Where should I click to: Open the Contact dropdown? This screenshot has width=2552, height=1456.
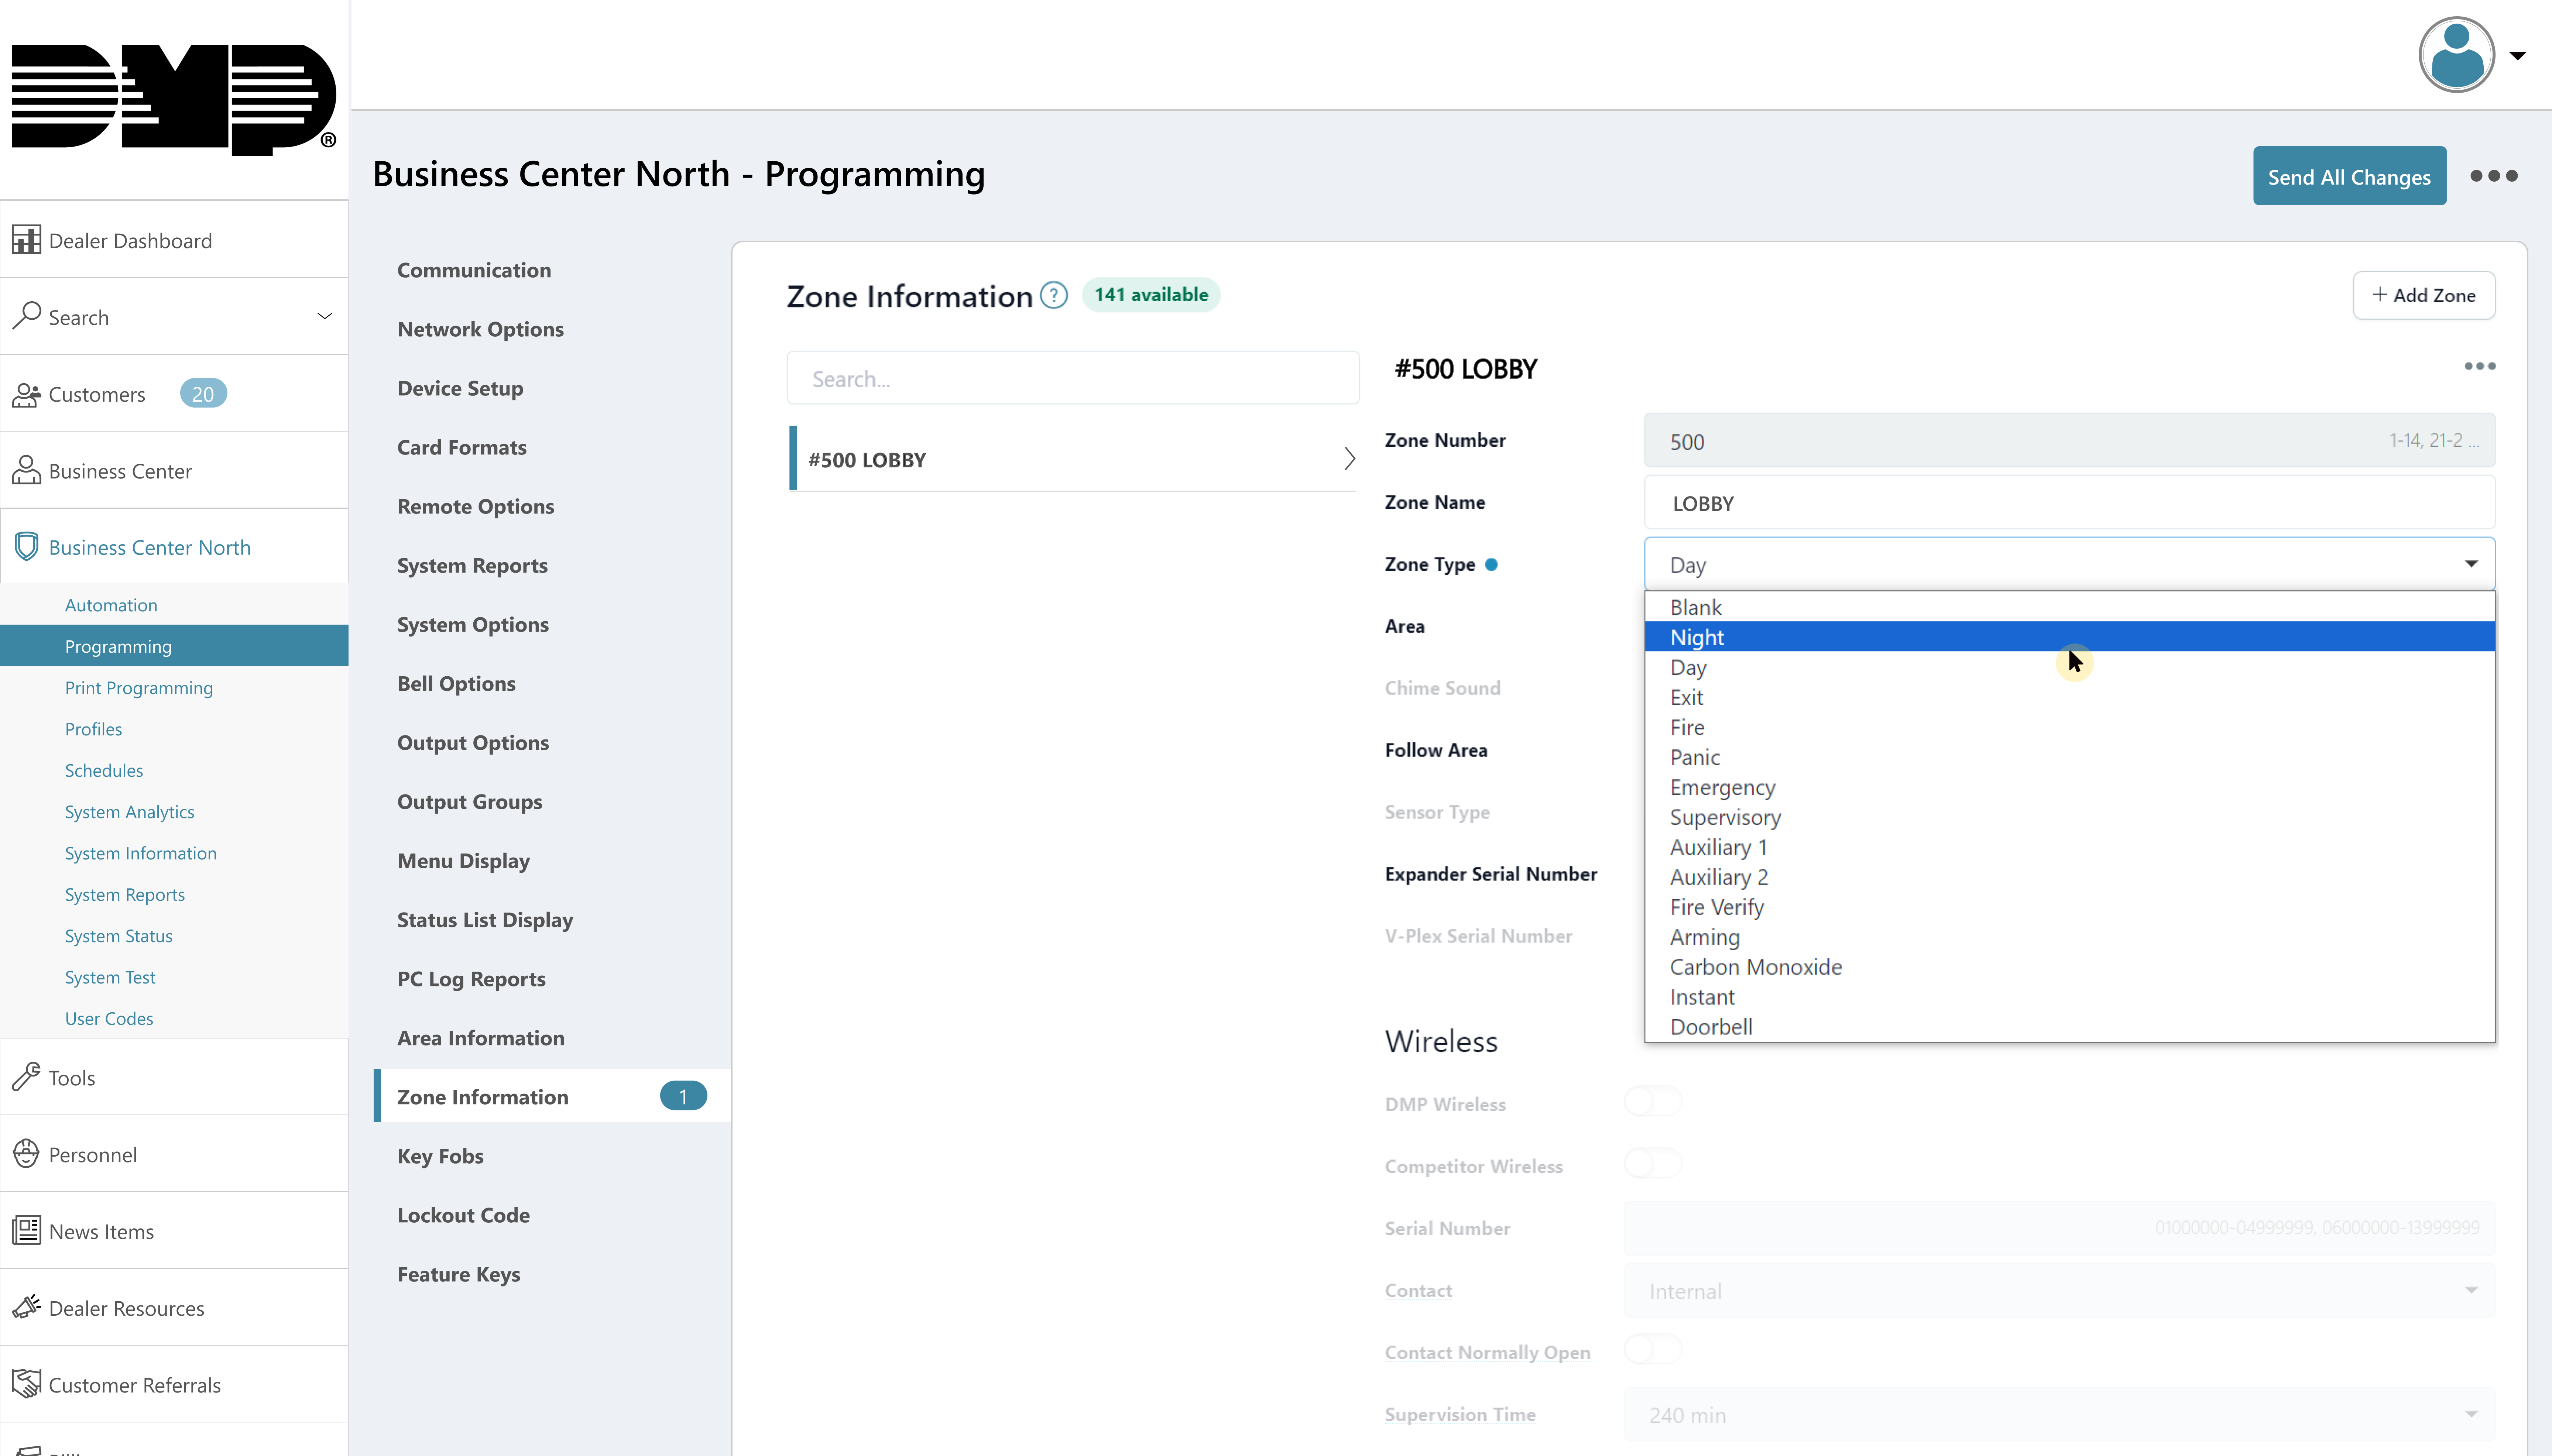pos(2060,1290)
